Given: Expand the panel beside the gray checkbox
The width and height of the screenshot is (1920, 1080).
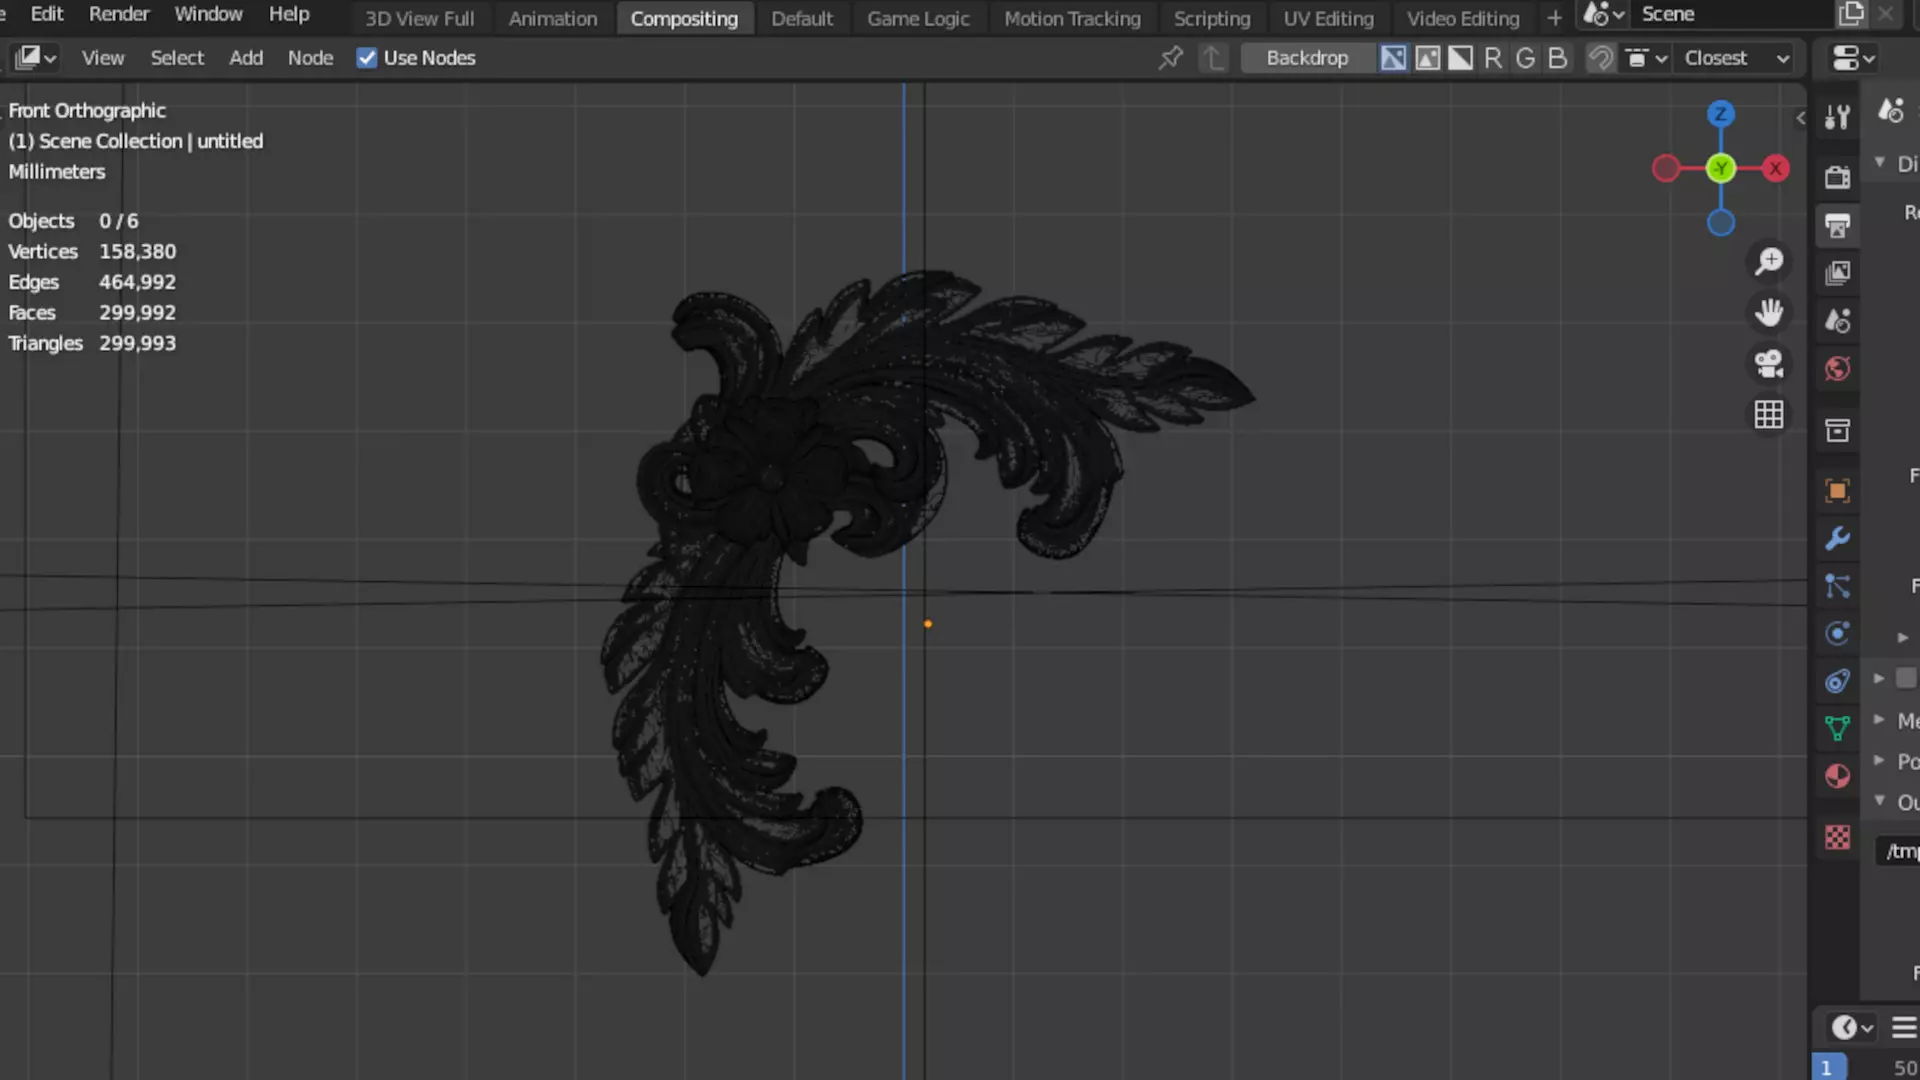Looking at the screenshot, I should pyautogui.click(x=1880, y=678).
